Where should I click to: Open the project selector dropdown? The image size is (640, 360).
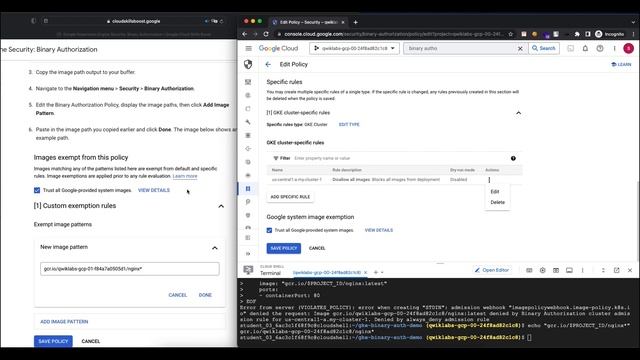(x=354, y=48)
